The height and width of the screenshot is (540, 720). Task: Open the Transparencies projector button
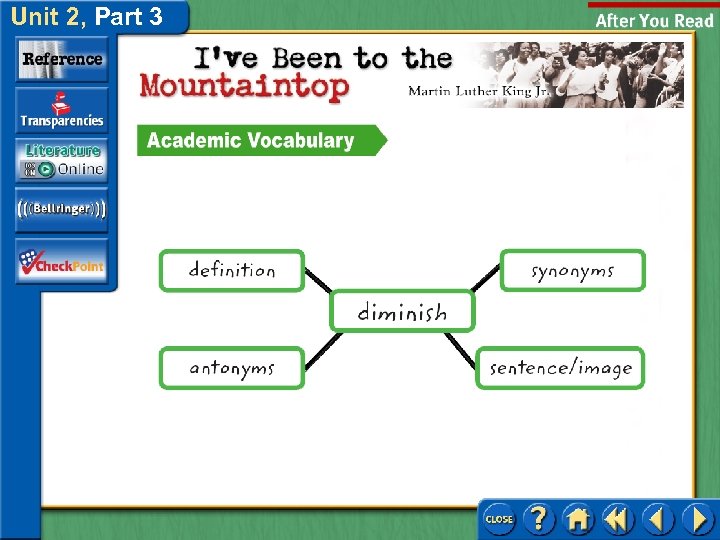coord(62,111)
